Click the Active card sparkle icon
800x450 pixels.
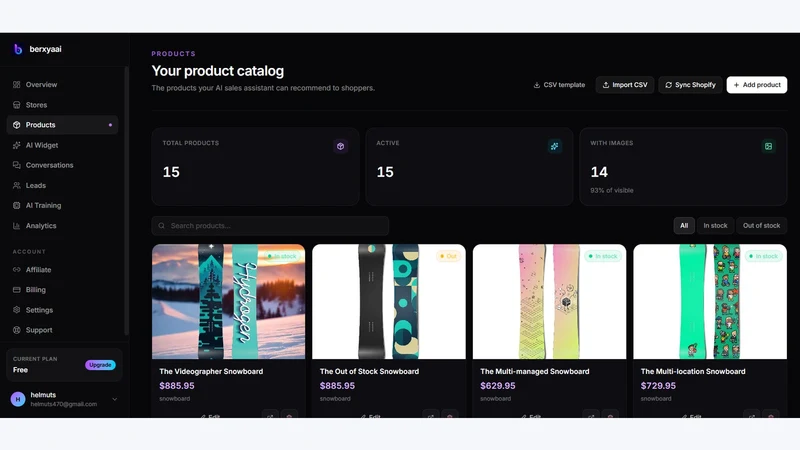pos(554,146)
